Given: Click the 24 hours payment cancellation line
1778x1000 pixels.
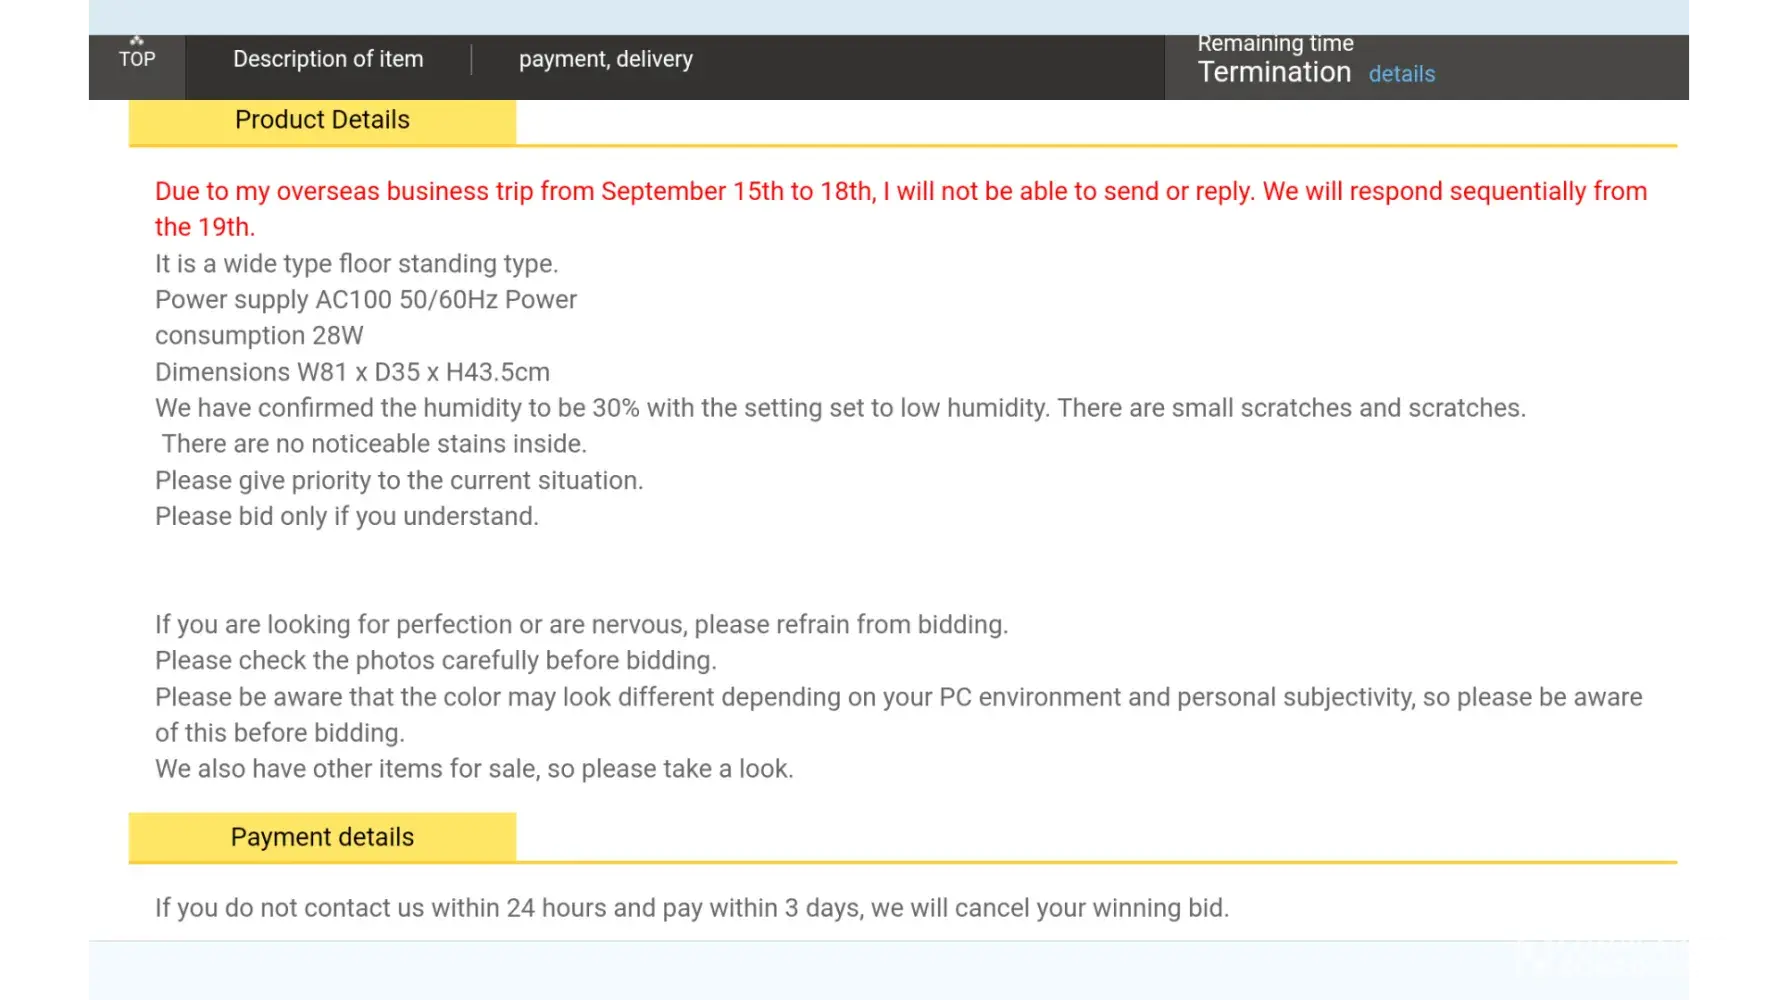Looking at the screenshot, I should [x=691, y=908].
